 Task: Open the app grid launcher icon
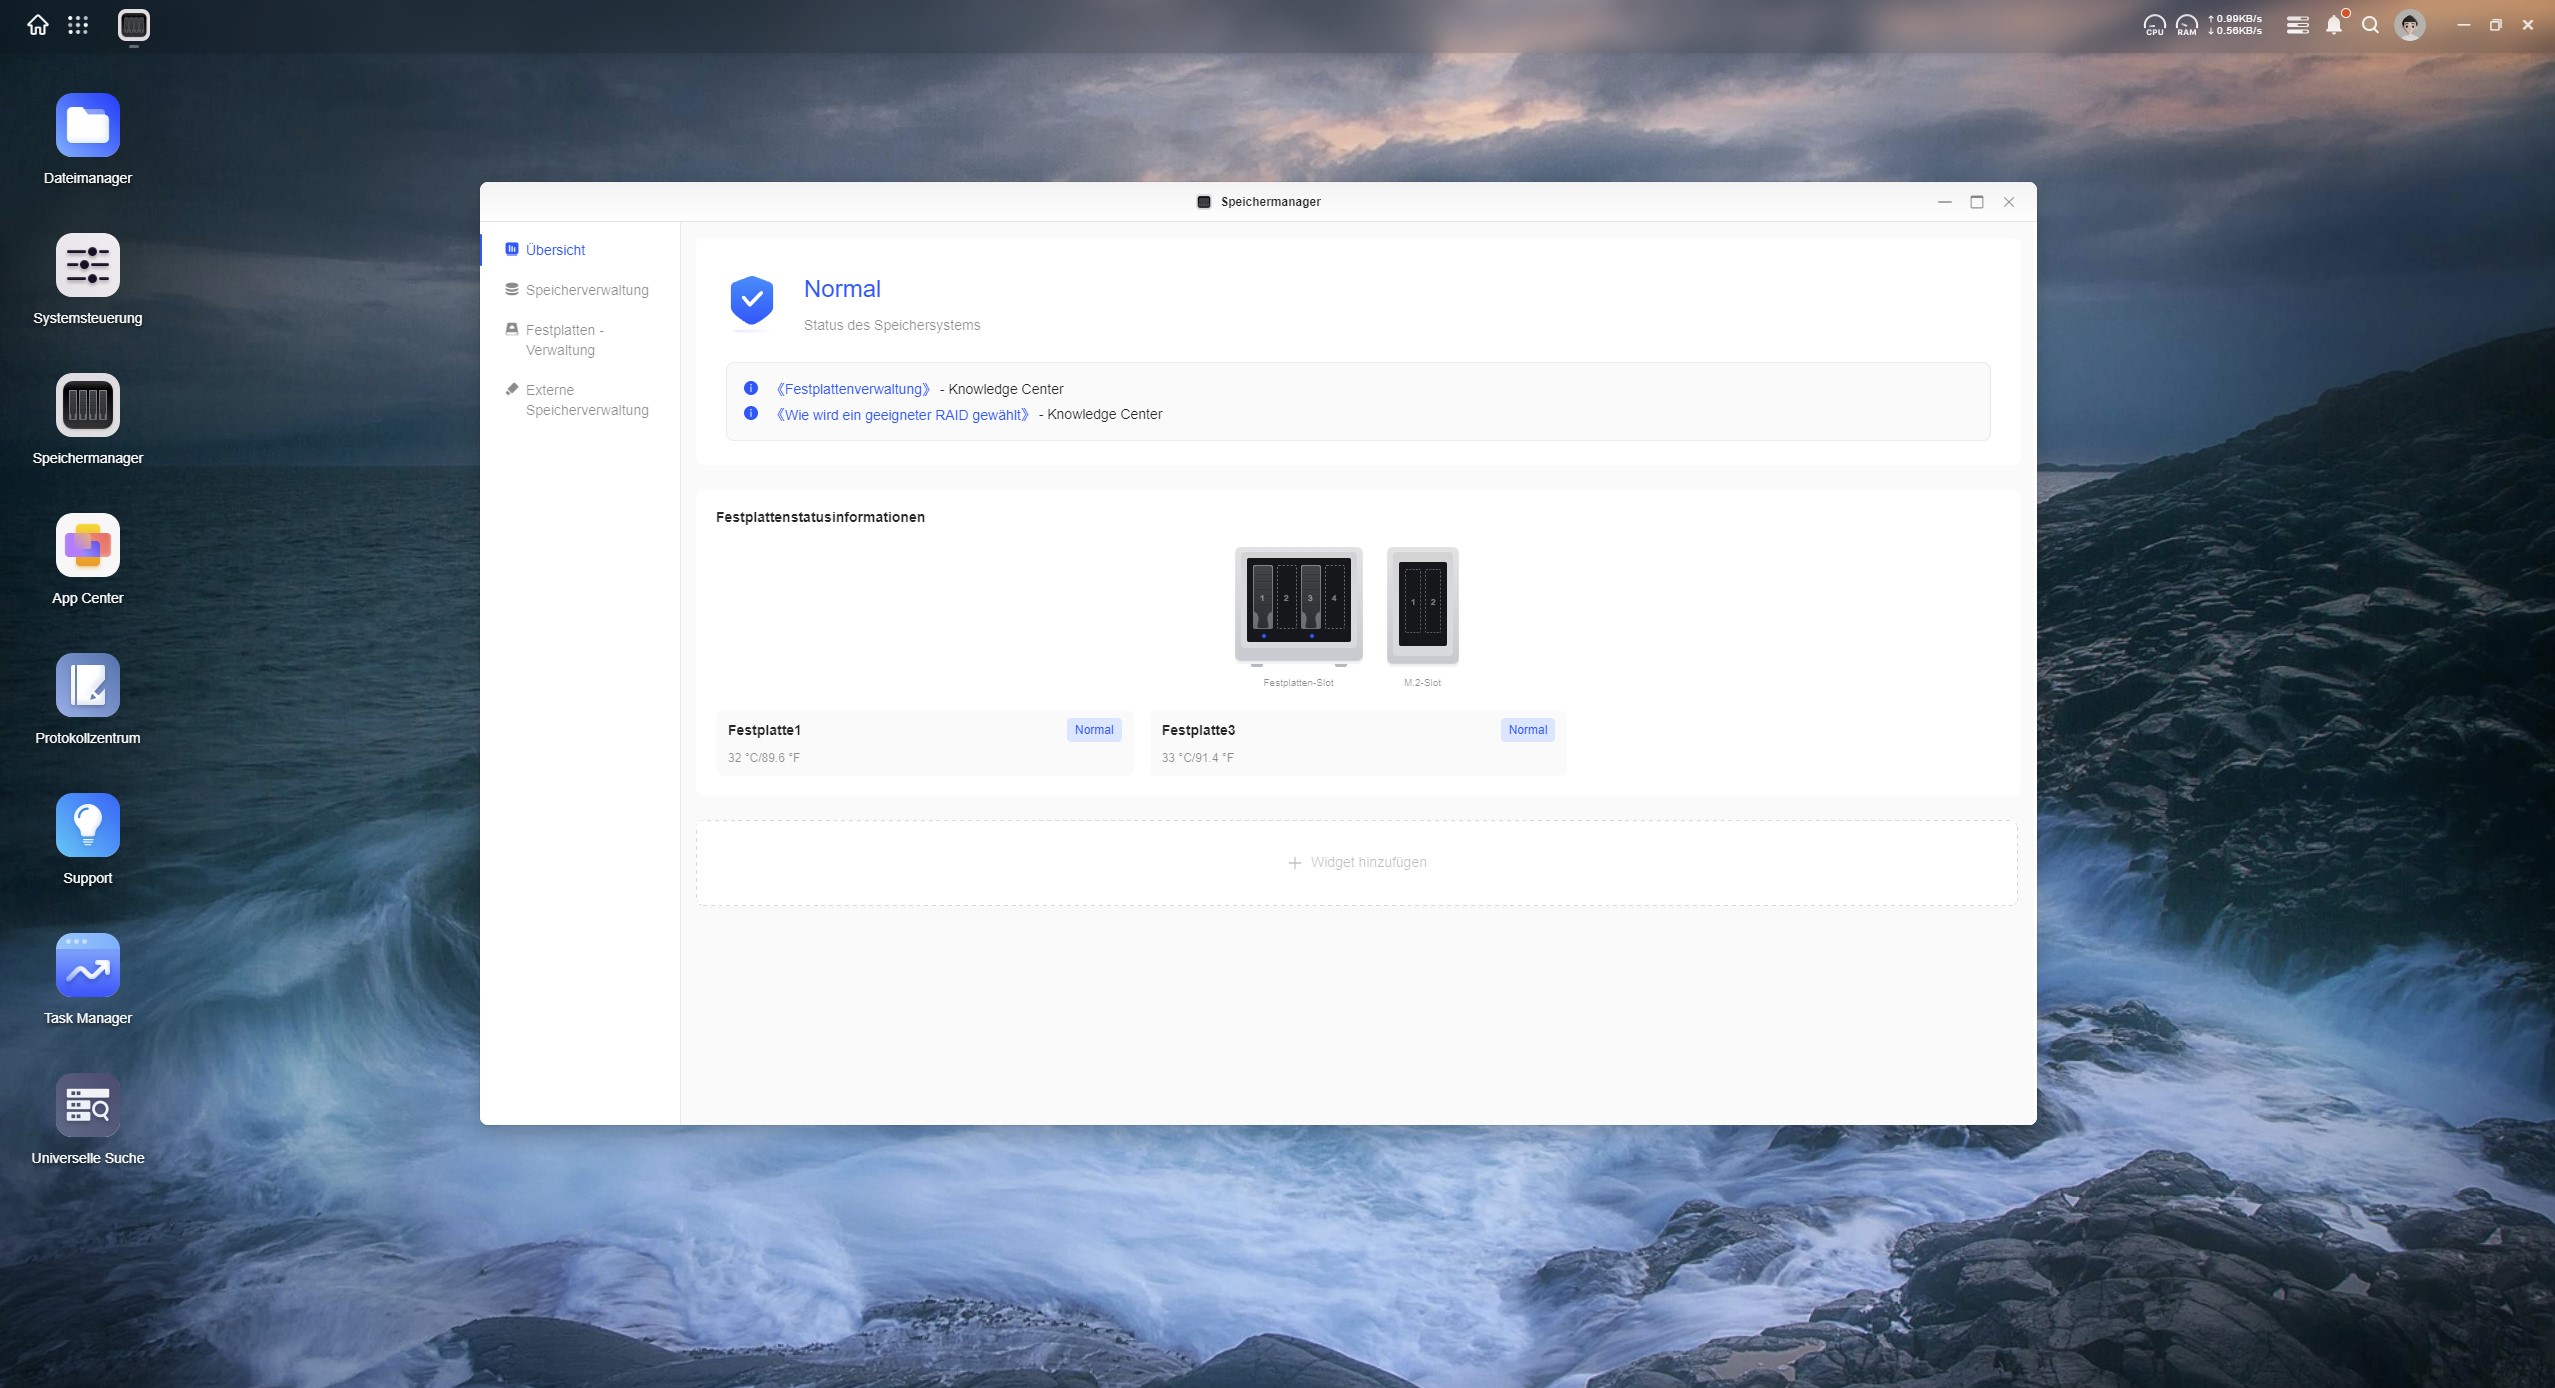(78, 25)
